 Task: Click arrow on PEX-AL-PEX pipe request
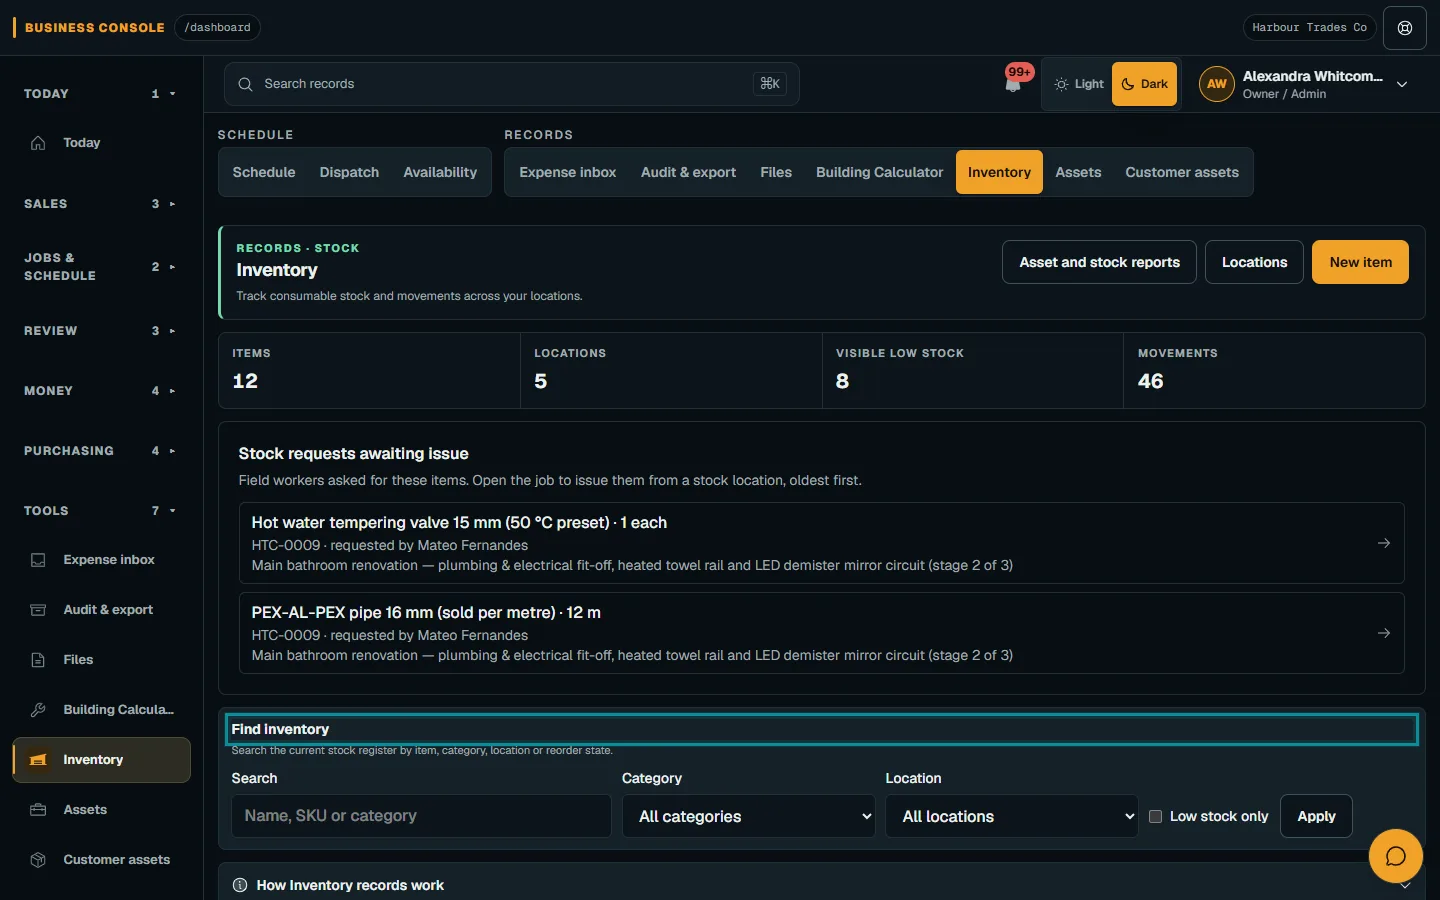click(1384, 633)
